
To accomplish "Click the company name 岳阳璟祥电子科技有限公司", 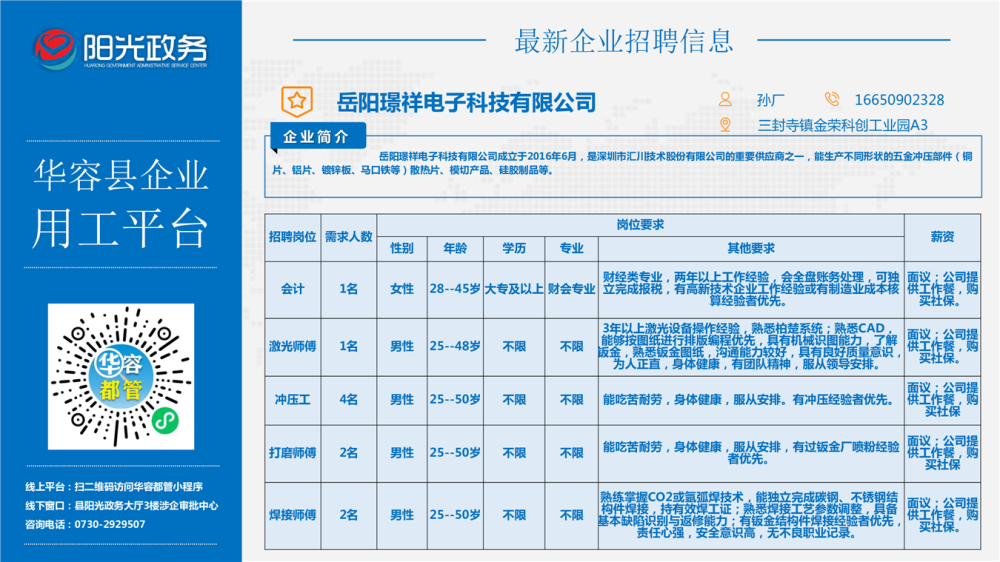I will (466, 102).
